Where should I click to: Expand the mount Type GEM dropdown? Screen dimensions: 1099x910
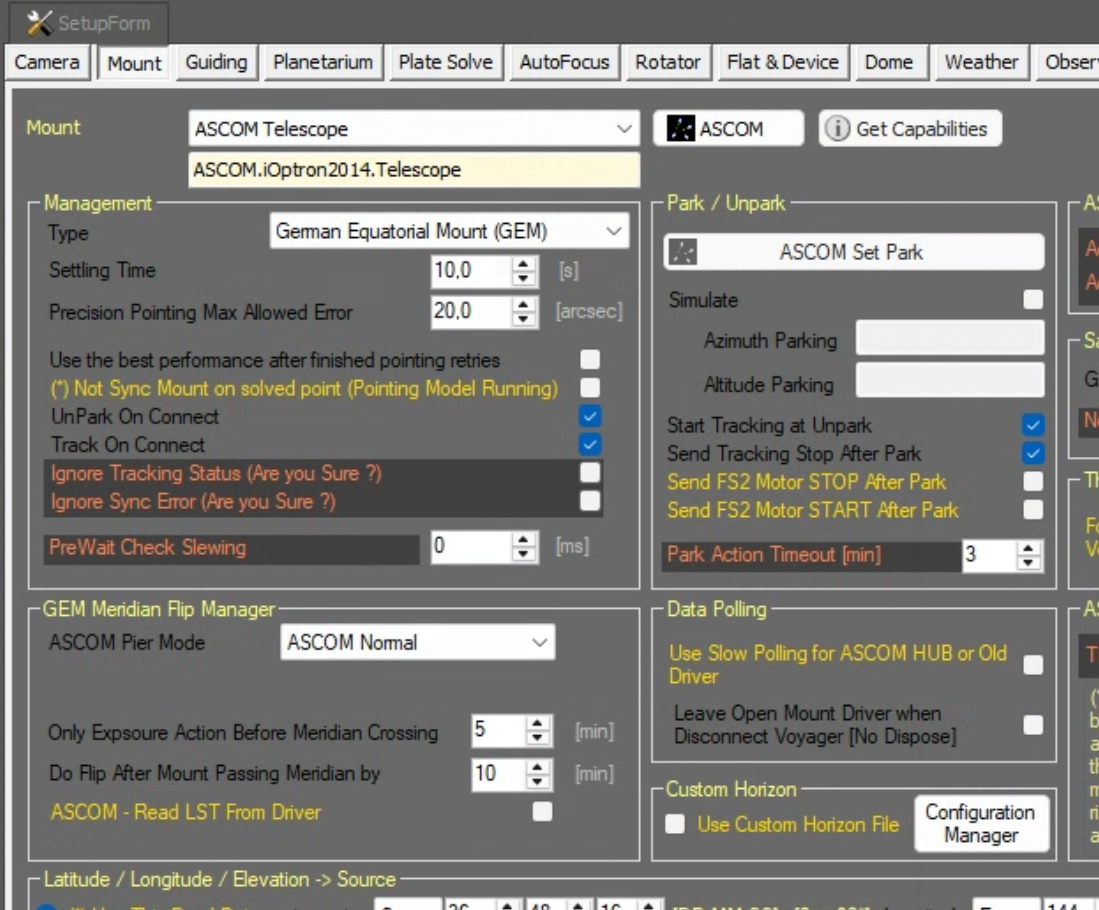(x=613, y=232)
